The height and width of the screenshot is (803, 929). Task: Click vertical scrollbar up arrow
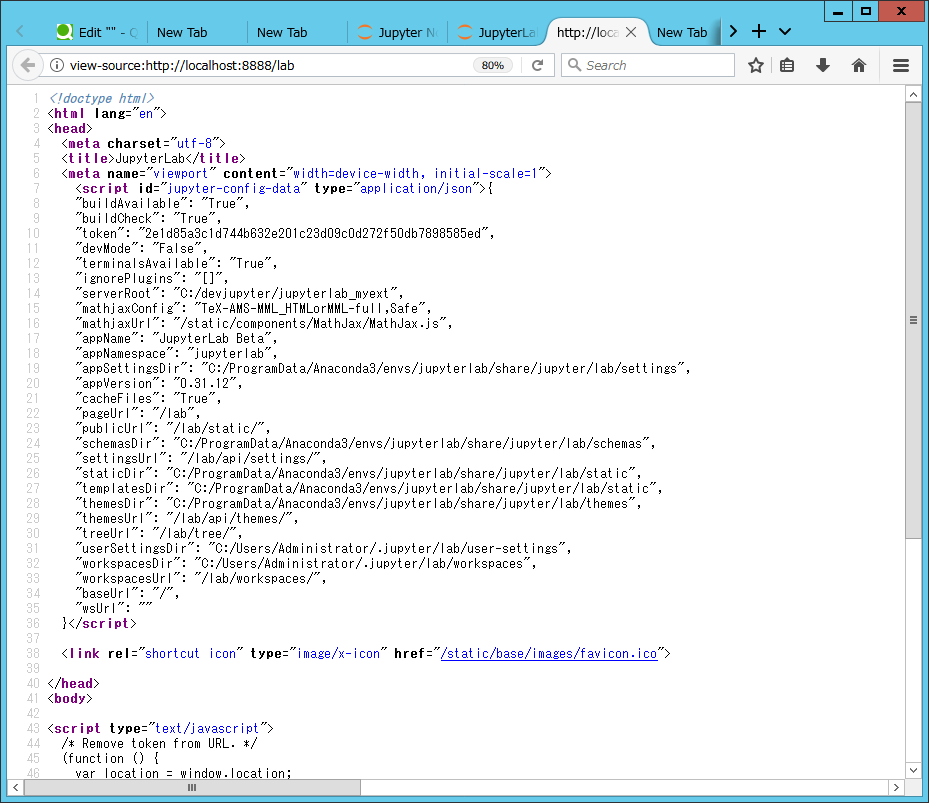[x=913, y=94]
